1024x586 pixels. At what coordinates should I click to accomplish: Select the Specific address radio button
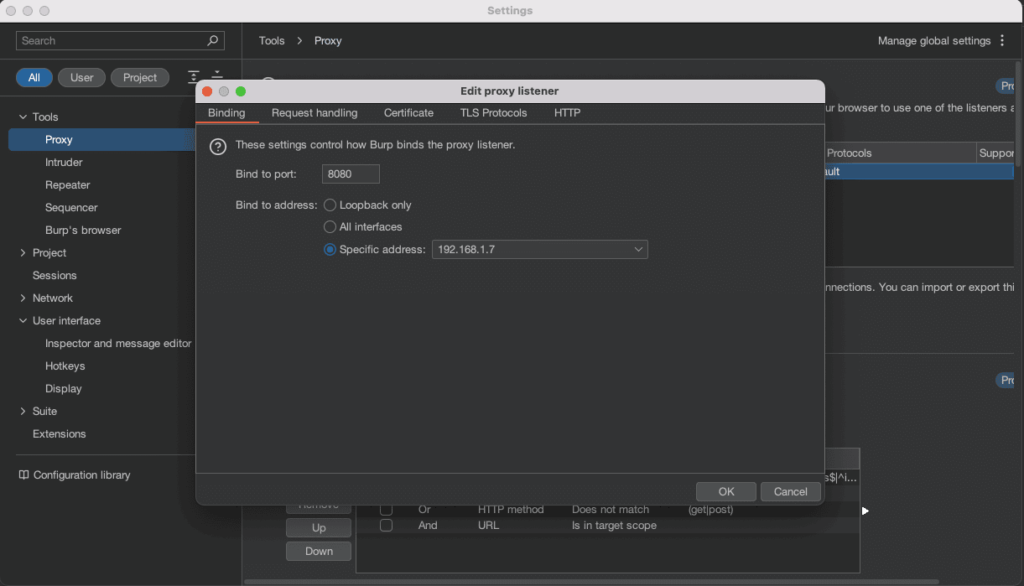(x=330, y=250)
